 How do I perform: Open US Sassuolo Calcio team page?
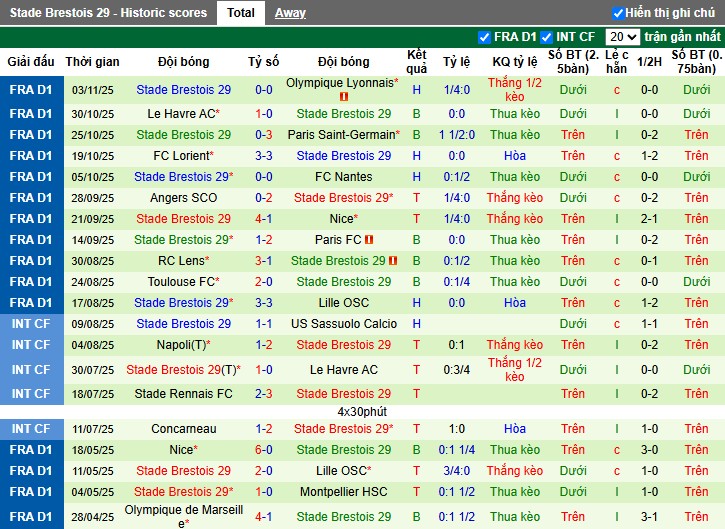click(x=343, y=324)
